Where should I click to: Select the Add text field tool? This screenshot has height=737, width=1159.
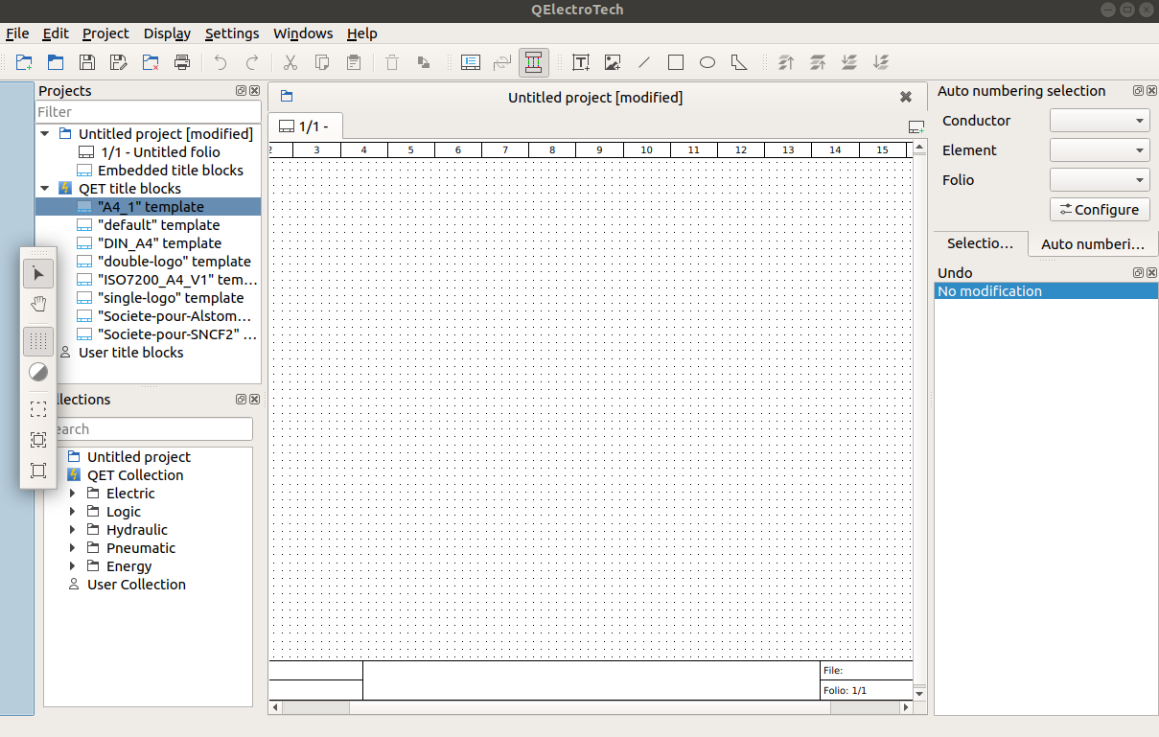pyautogui.click(x=581, y=63)
